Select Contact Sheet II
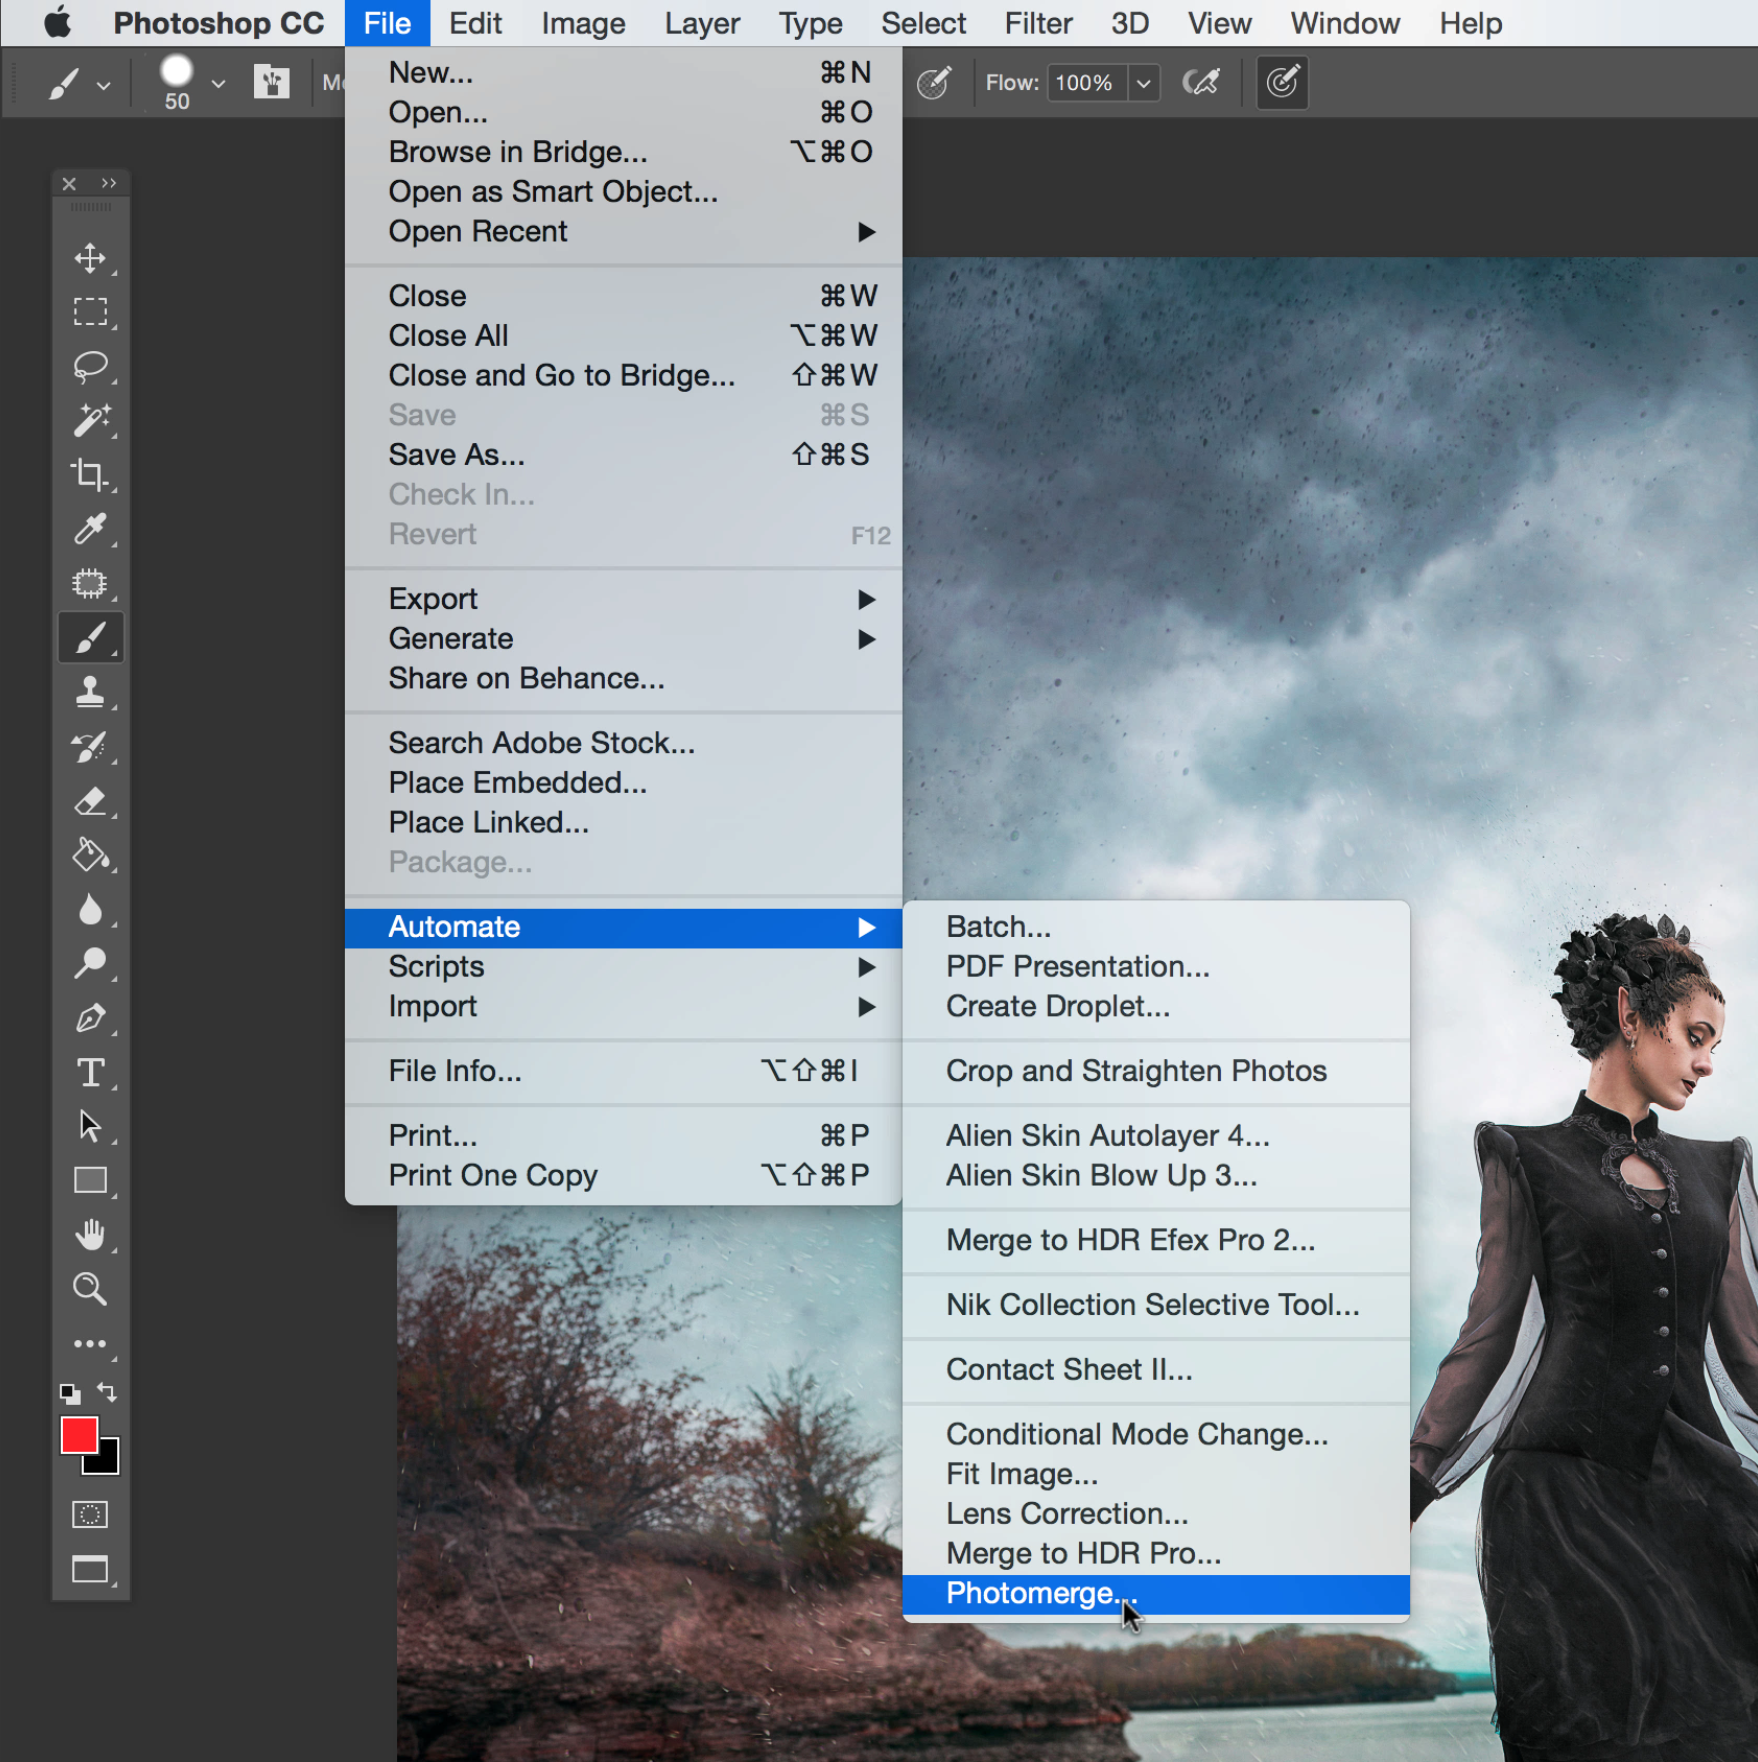This screenshot has width=1758, height=1762. coord(1156,1369)
